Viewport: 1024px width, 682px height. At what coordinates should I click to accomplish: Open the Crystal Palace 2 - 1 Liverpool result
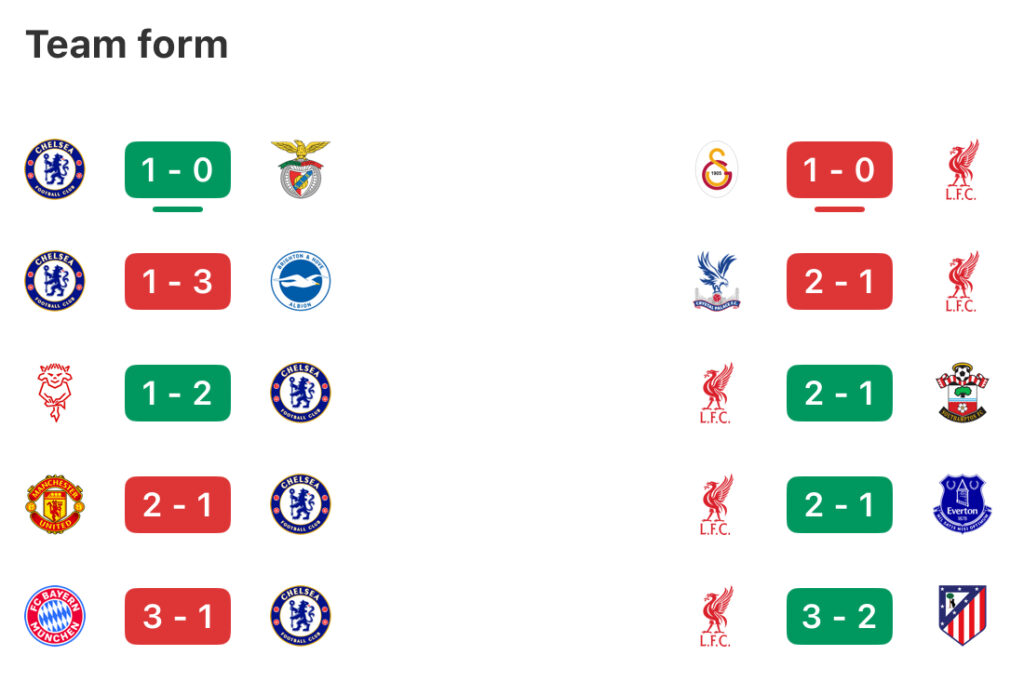click(839, 281)
